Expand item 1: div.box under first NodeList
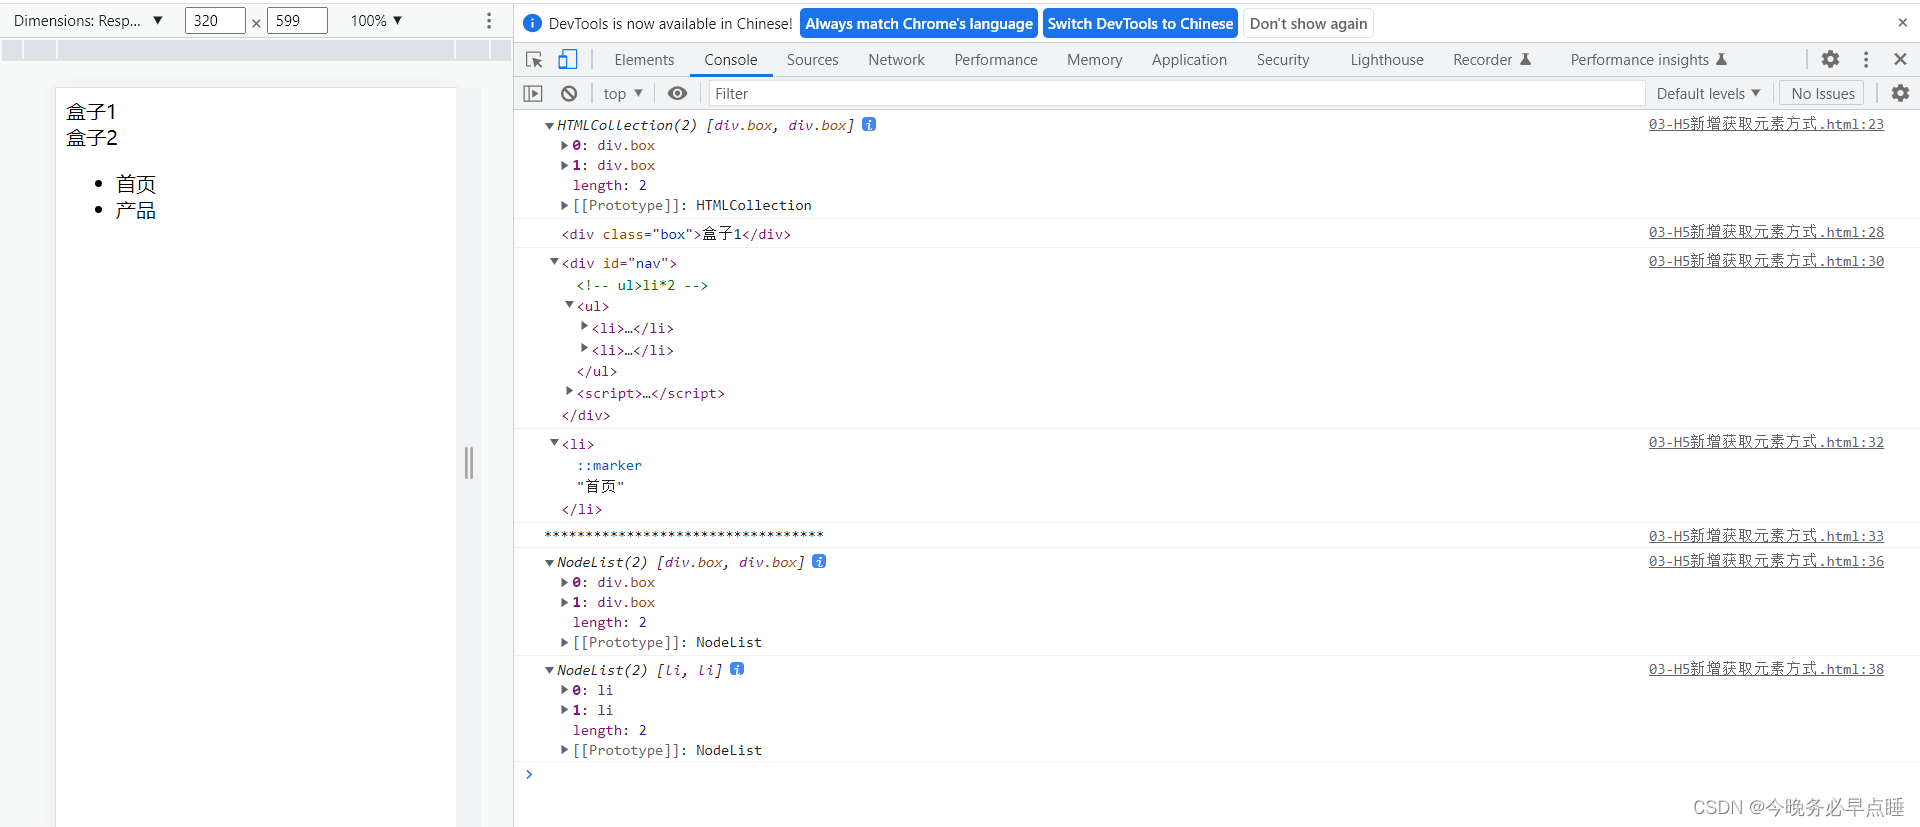 tap(565, 602)
